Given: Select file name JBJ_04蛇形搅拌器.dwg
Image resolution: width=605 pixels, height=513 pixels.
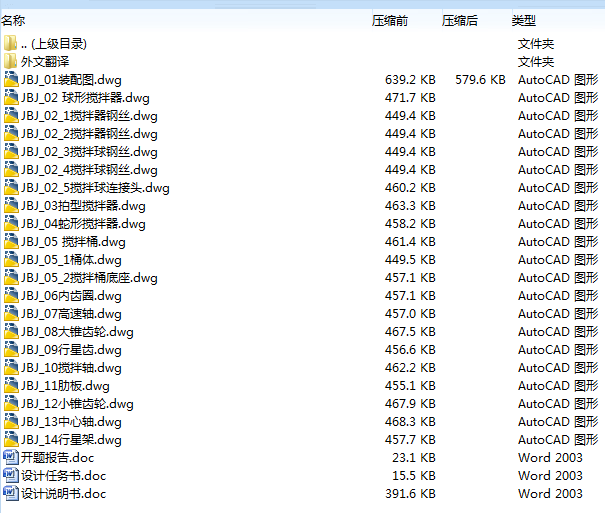Looking at the screenshot, I should pyautogui.click(x=83, y=224).
